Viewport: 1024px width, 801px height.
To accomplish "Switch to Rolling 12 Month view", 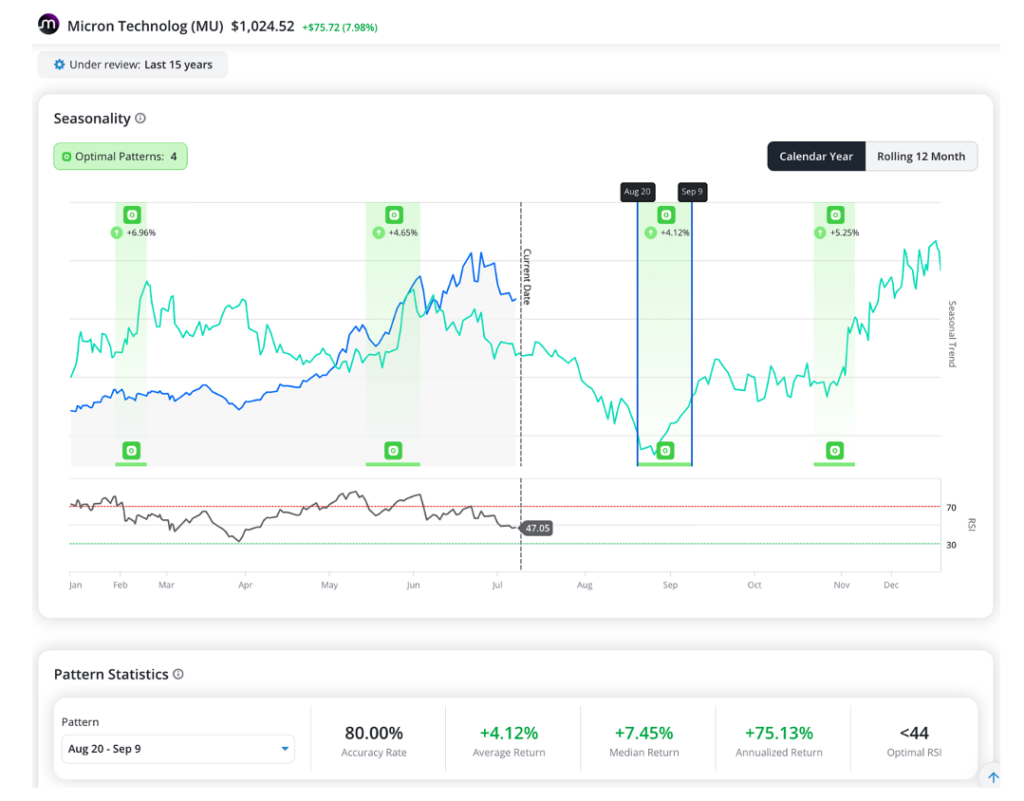I will tap(921, 157).
